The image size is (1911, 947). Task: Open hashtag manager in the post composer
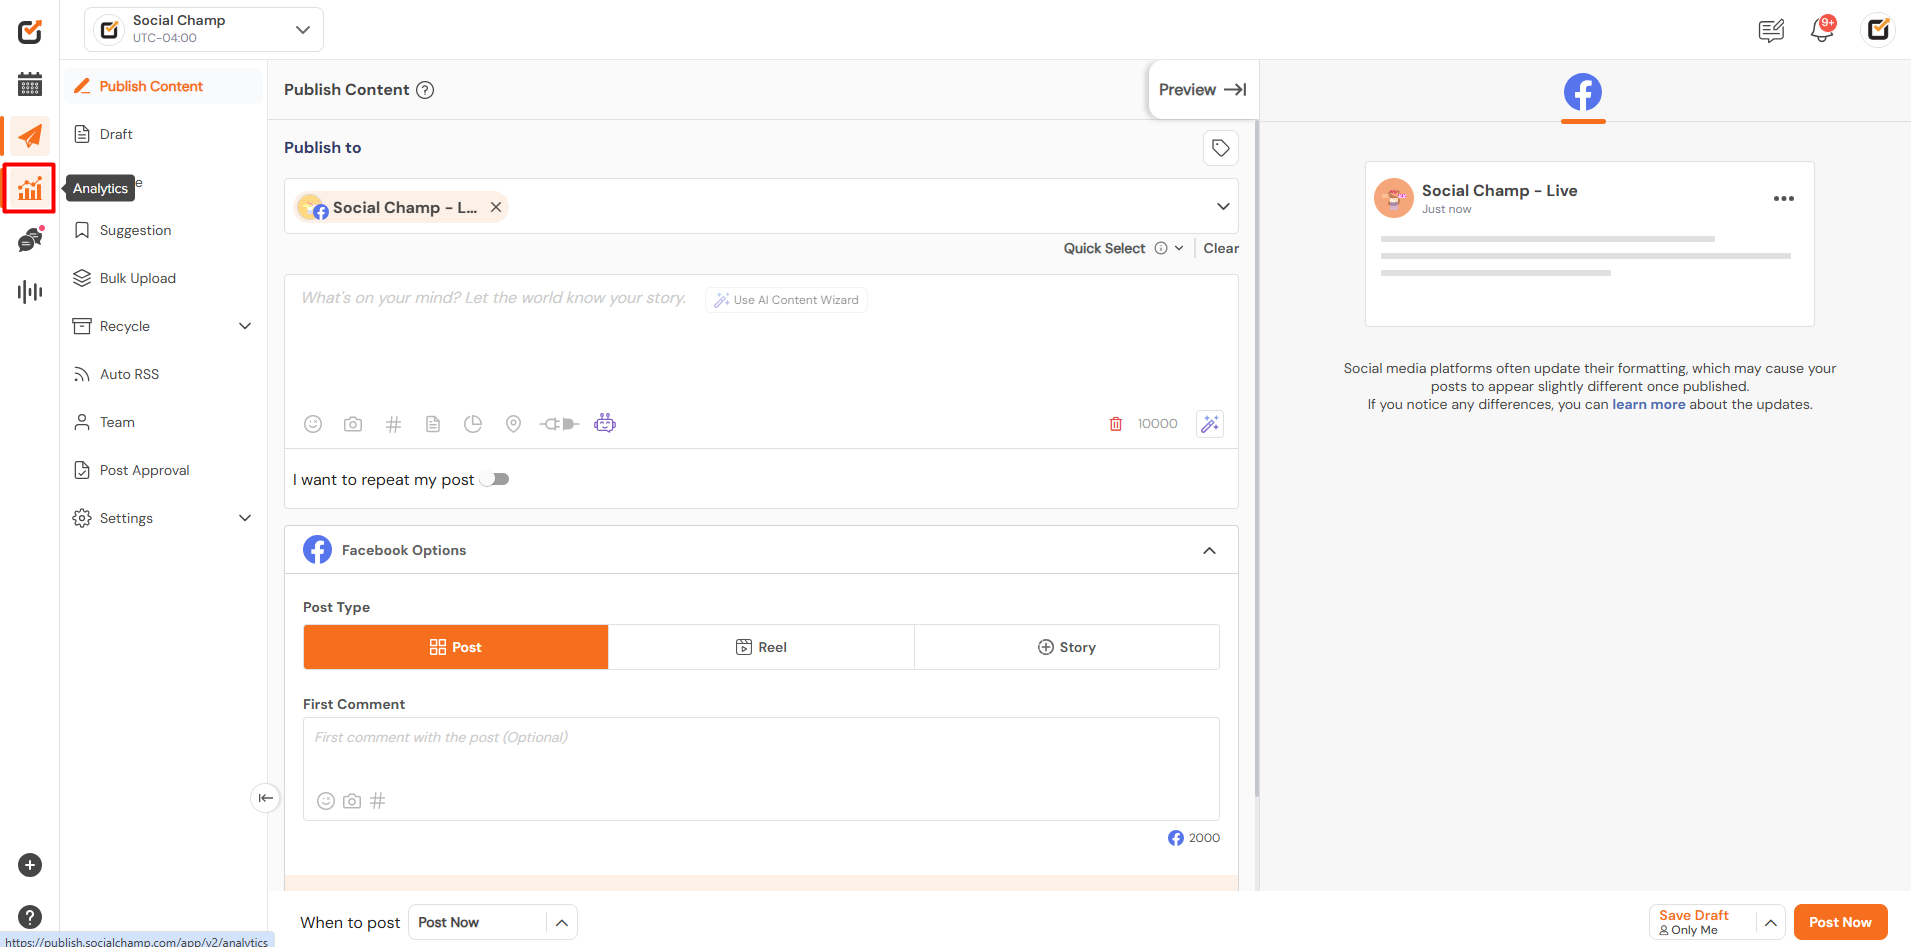(x=393, y=424)
